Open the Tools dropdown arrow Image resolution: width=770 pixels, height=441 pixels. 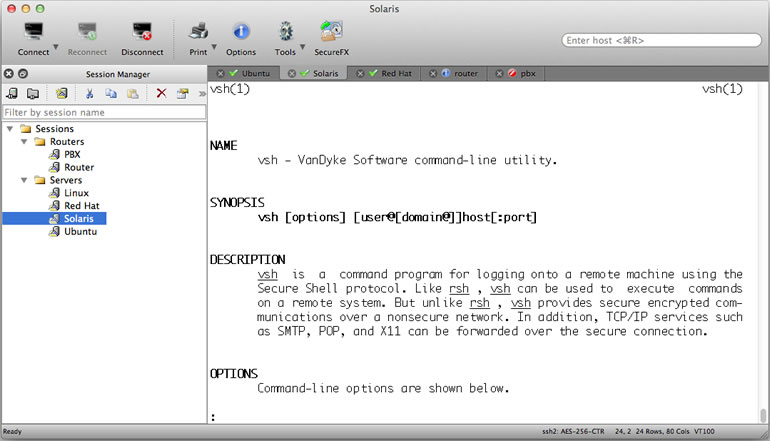[306, 46]
